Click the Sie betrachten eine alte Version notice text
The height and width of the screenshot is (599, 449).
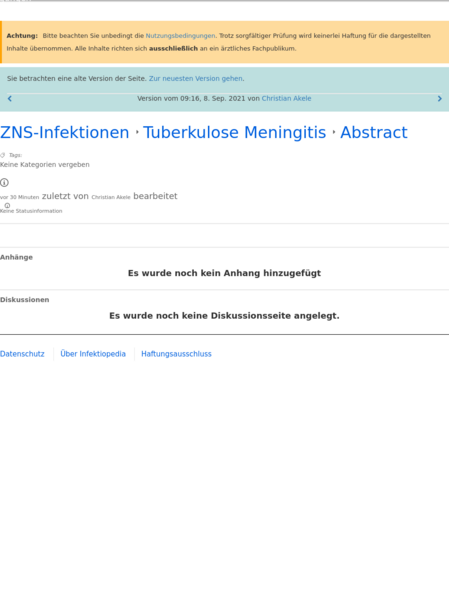tap(77, 78)
